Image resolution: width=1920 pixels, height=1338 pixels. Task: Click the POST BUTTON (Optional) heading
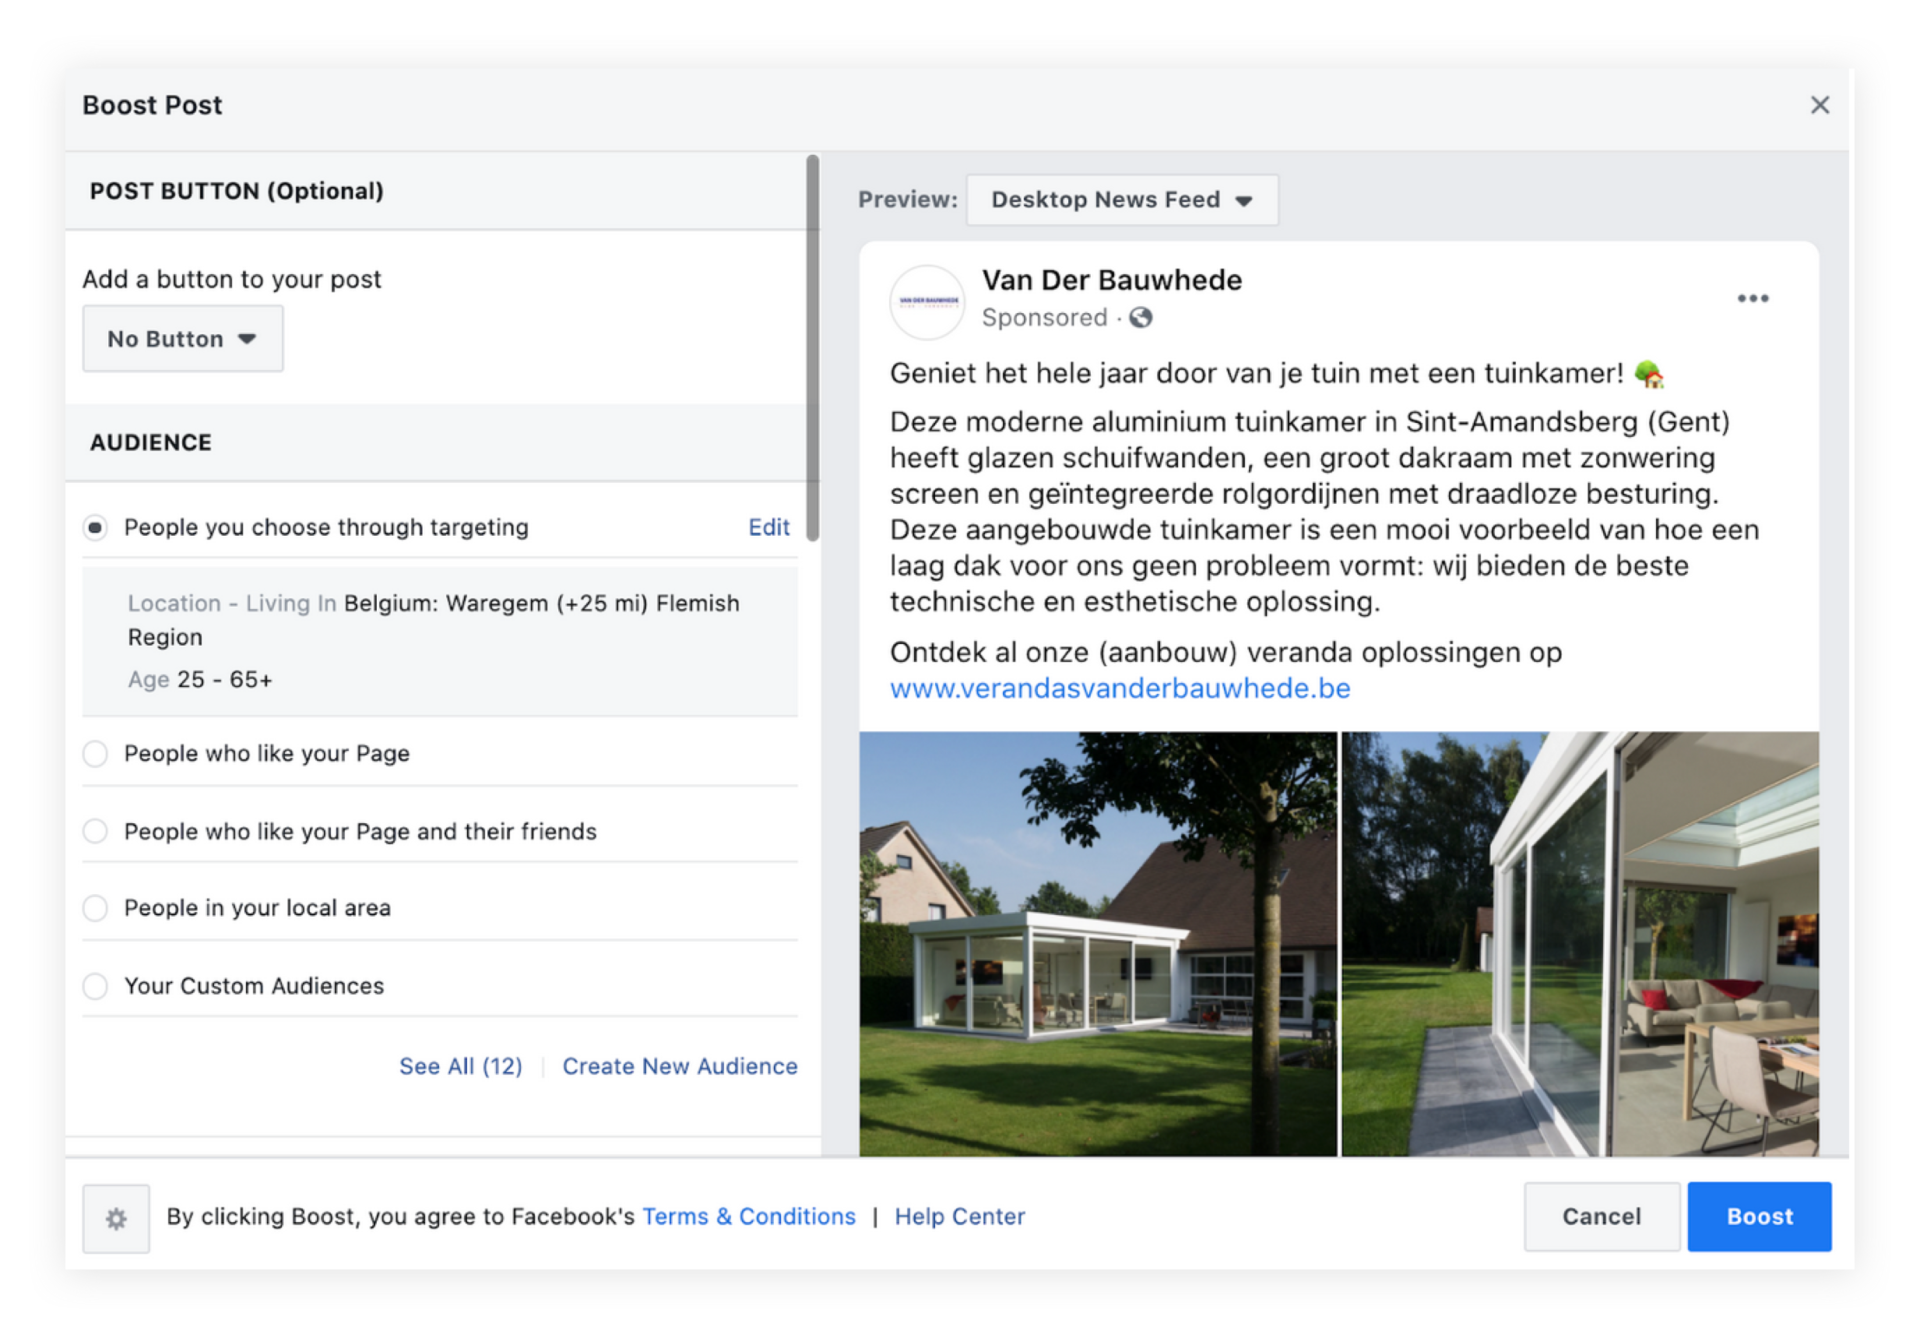236,191
